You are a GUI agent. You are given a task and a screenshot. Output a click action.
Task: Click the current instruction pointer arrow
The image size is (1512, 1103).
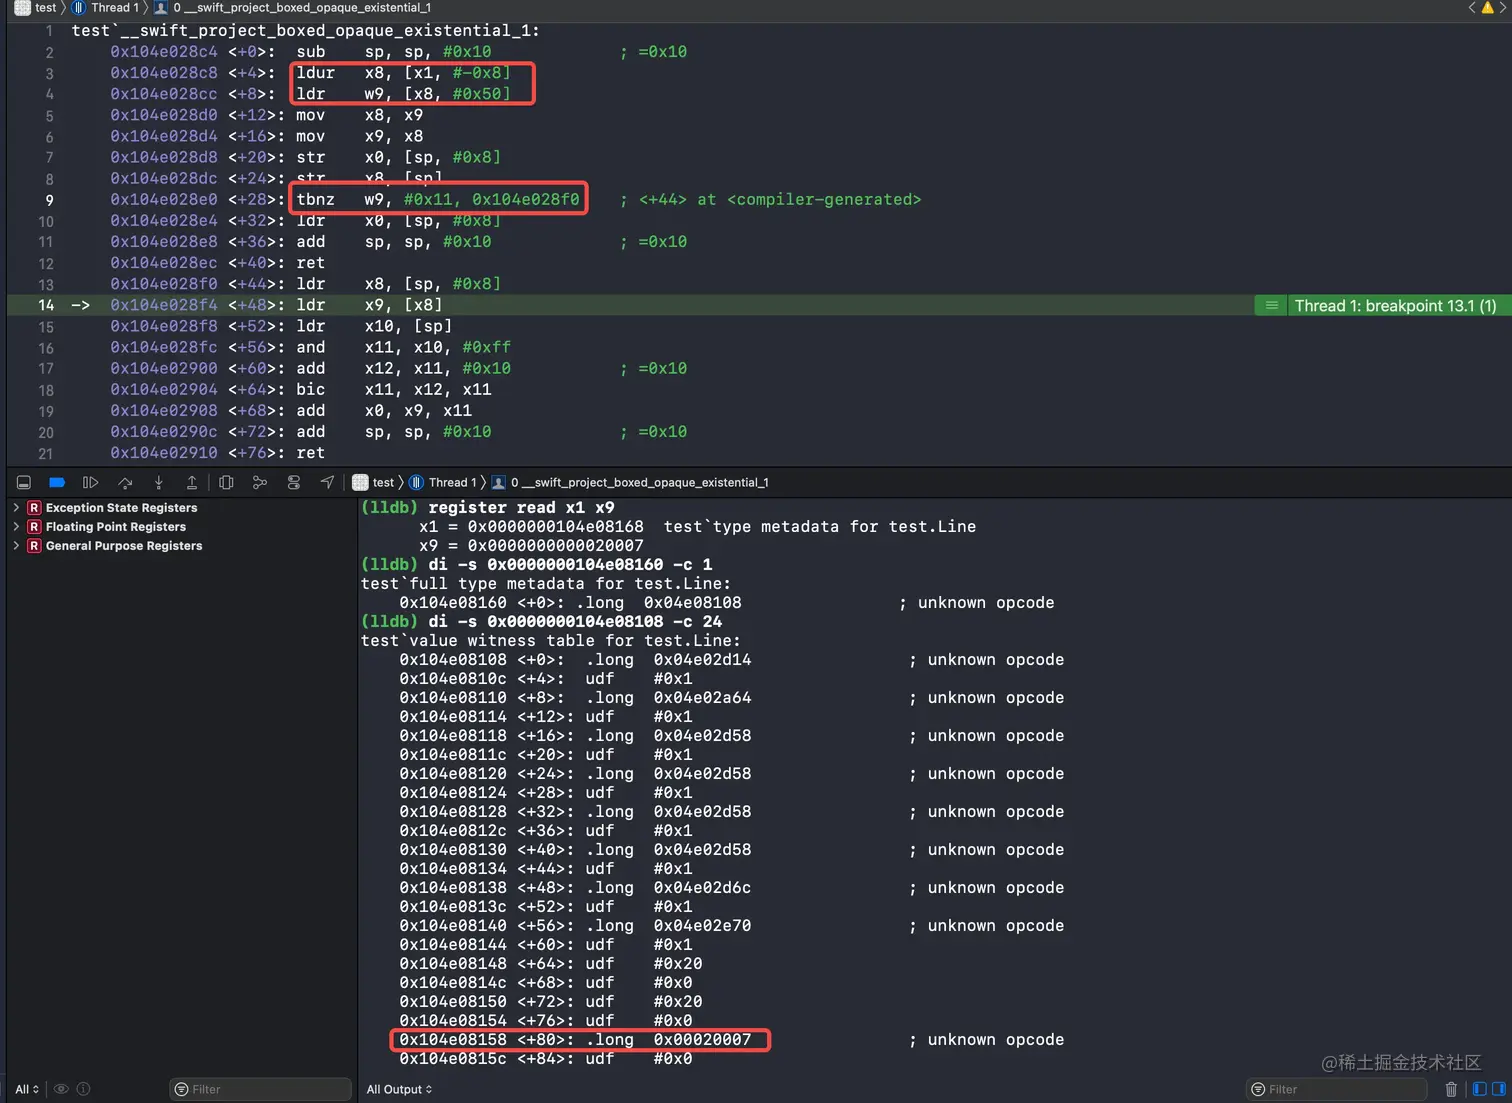(81, 305)
